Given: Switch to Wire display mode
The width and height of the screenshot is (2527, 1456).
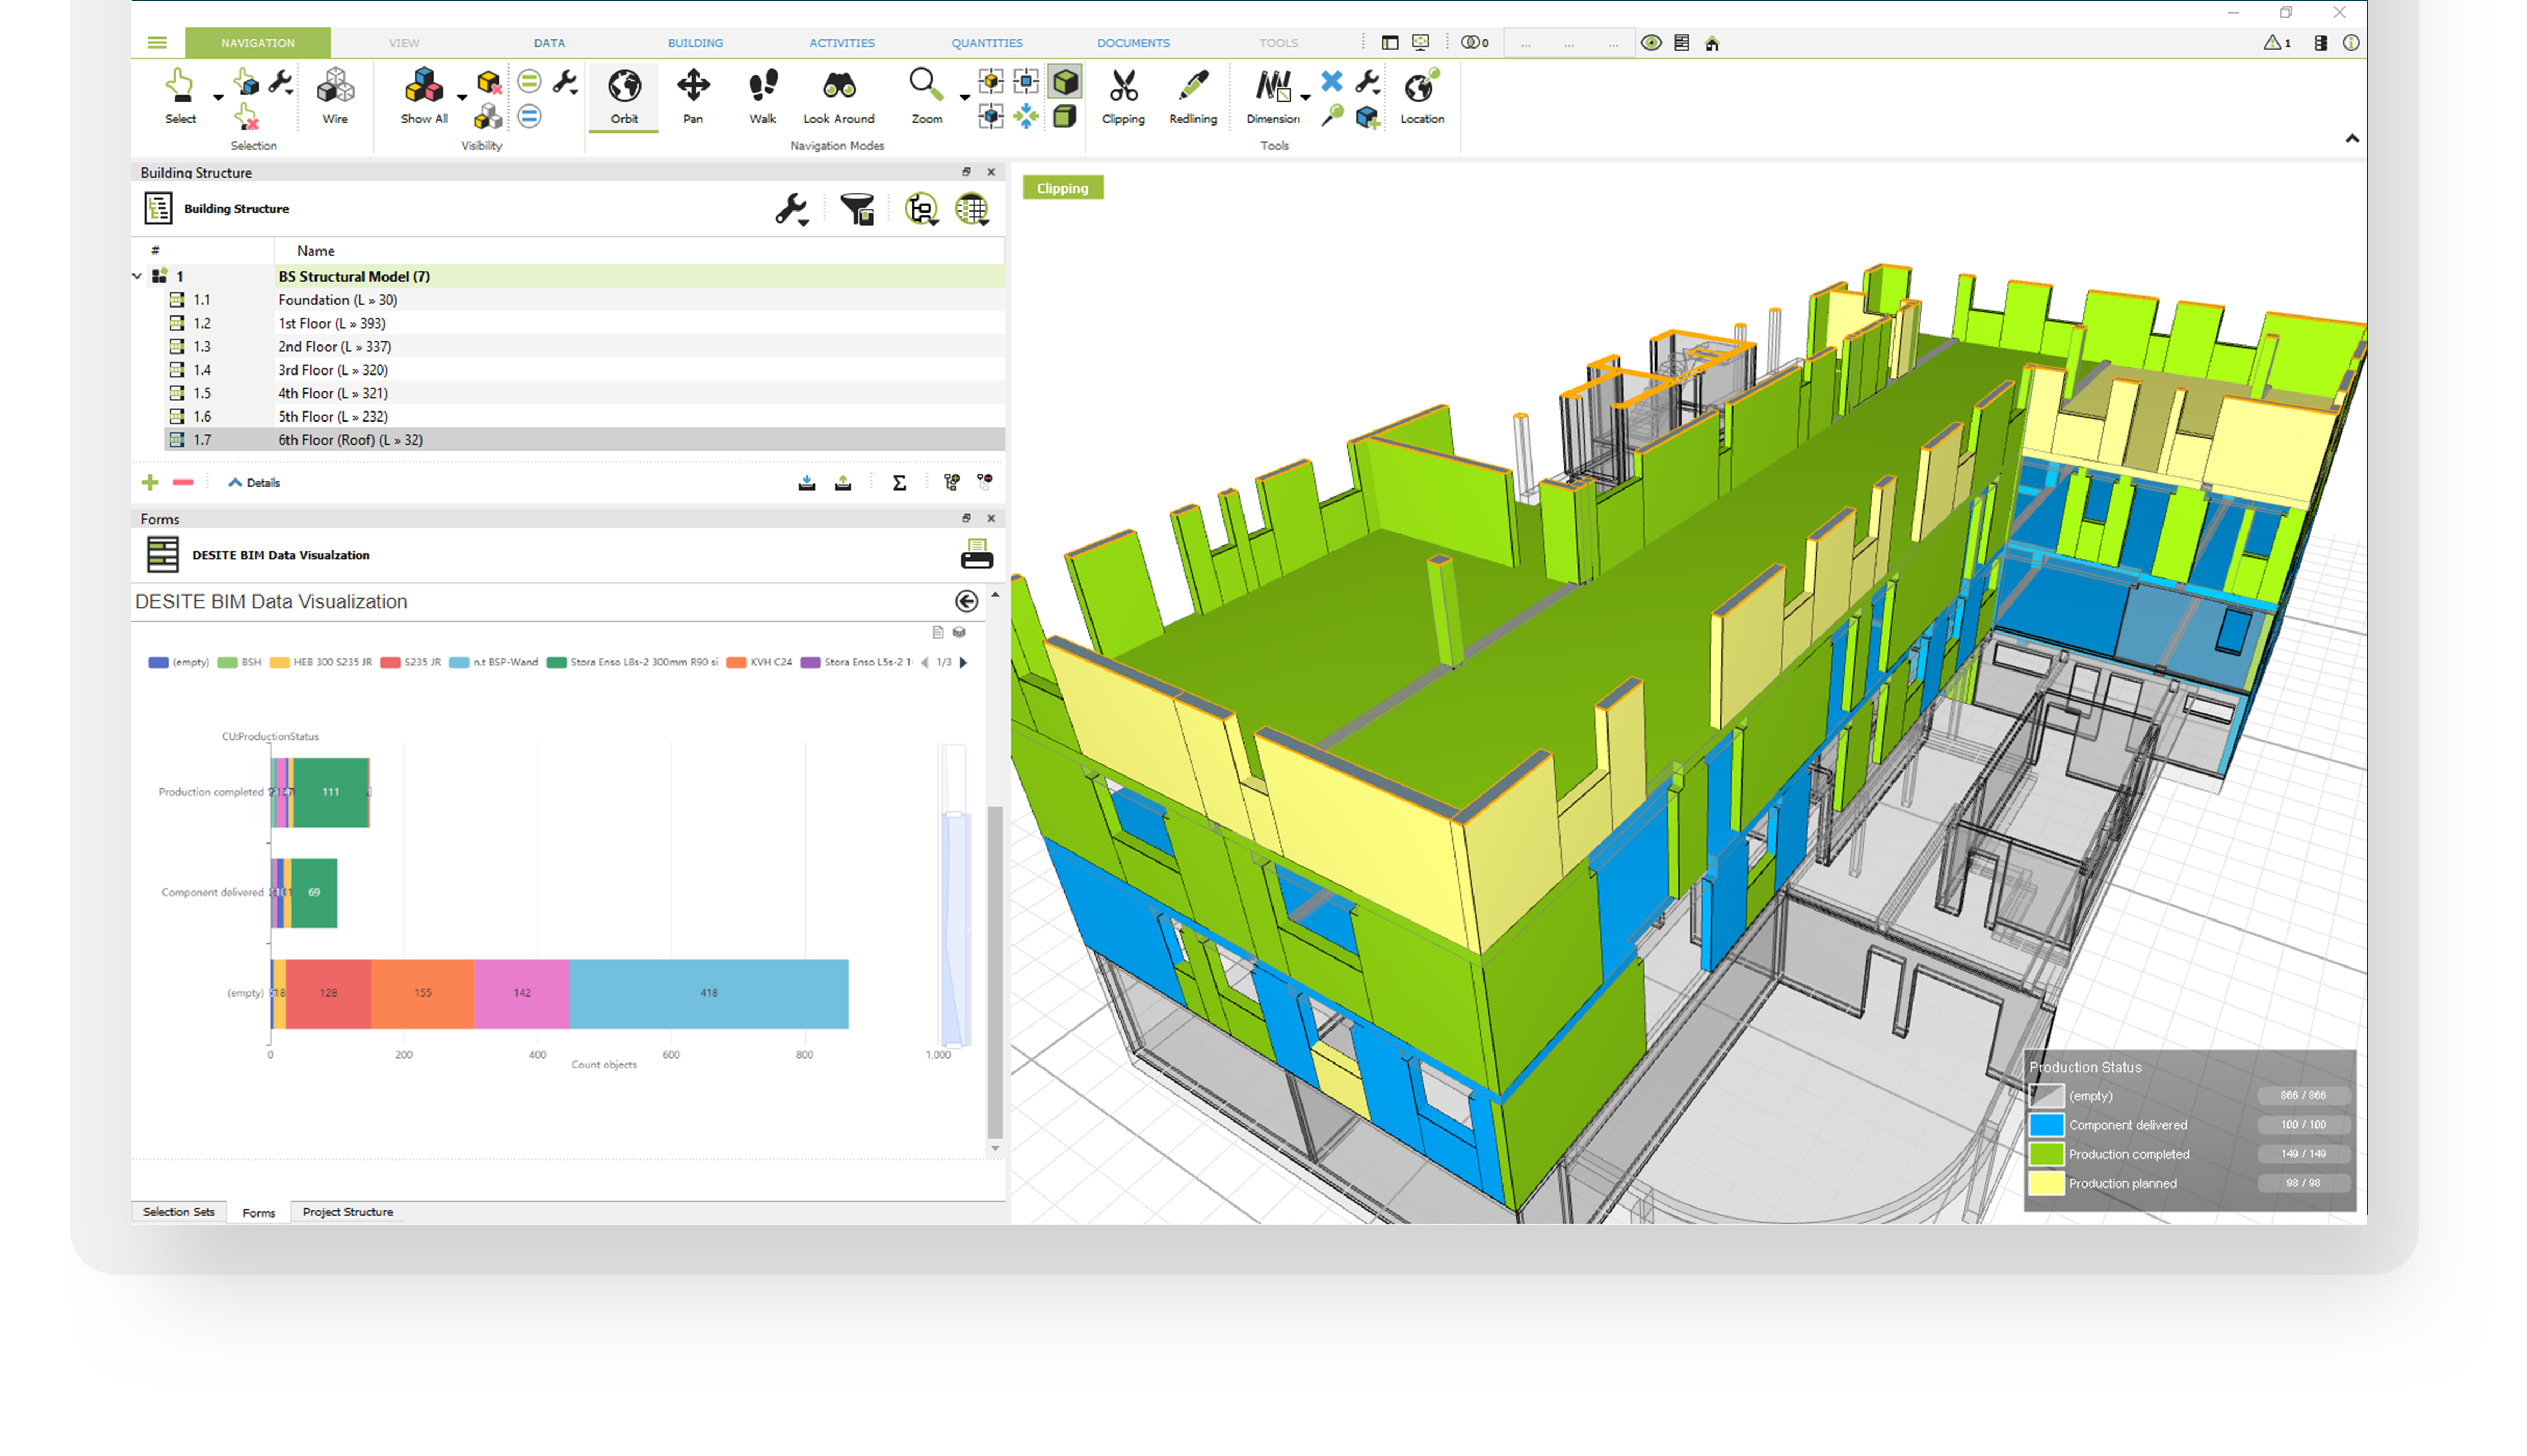Looking at the screenshot, I should pos(335,96).
